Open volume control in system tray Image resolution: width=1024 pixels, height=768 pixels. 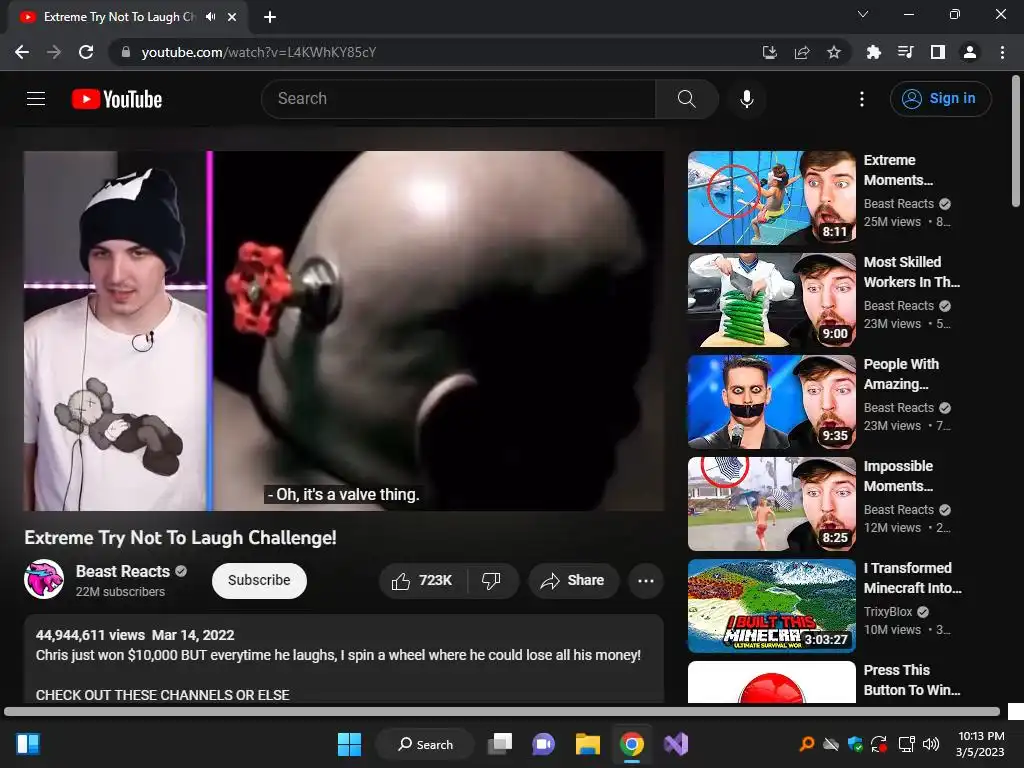(x=931, y=744)
